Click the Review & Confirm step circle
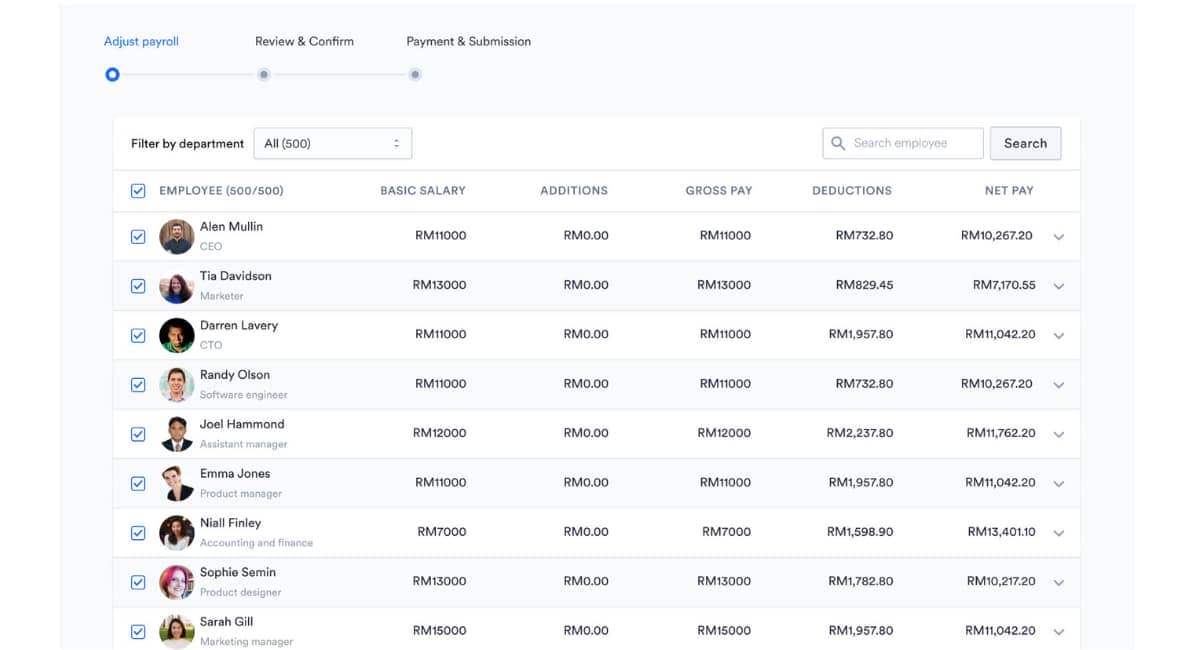Viewport: 1200px width, 650px height. (x=263, y=74)
